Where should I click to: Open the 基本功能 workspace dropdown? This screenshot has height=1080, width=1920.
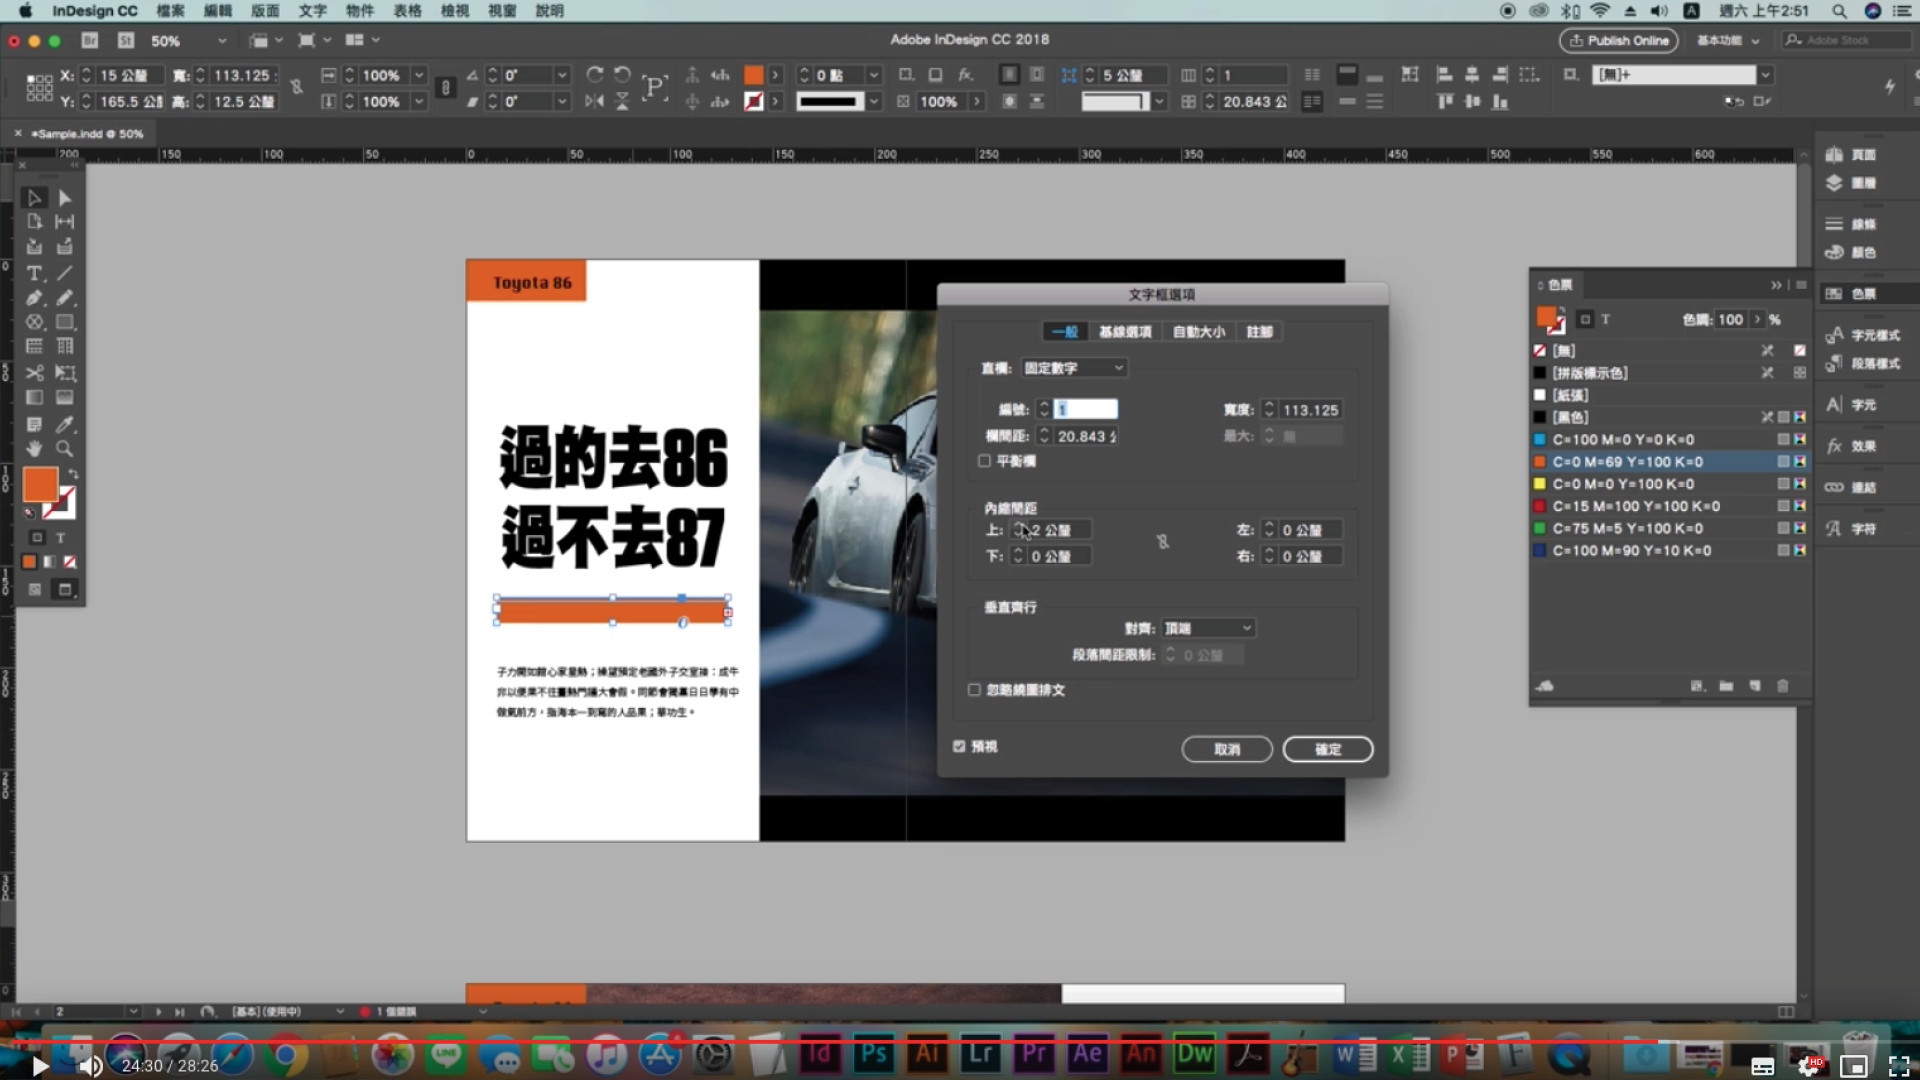[x=1728, y=41]
